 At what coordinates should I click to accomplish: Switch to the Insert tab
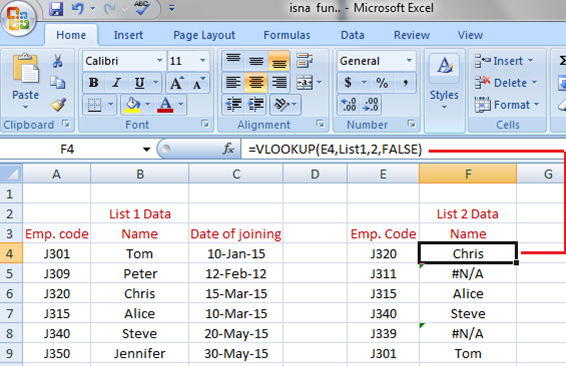[x=128, y=35]
